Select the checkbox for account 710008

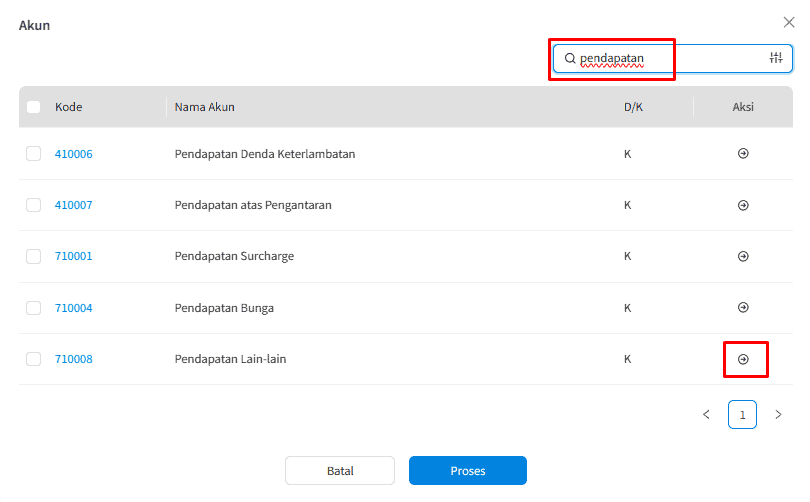(x=34, y=359)
